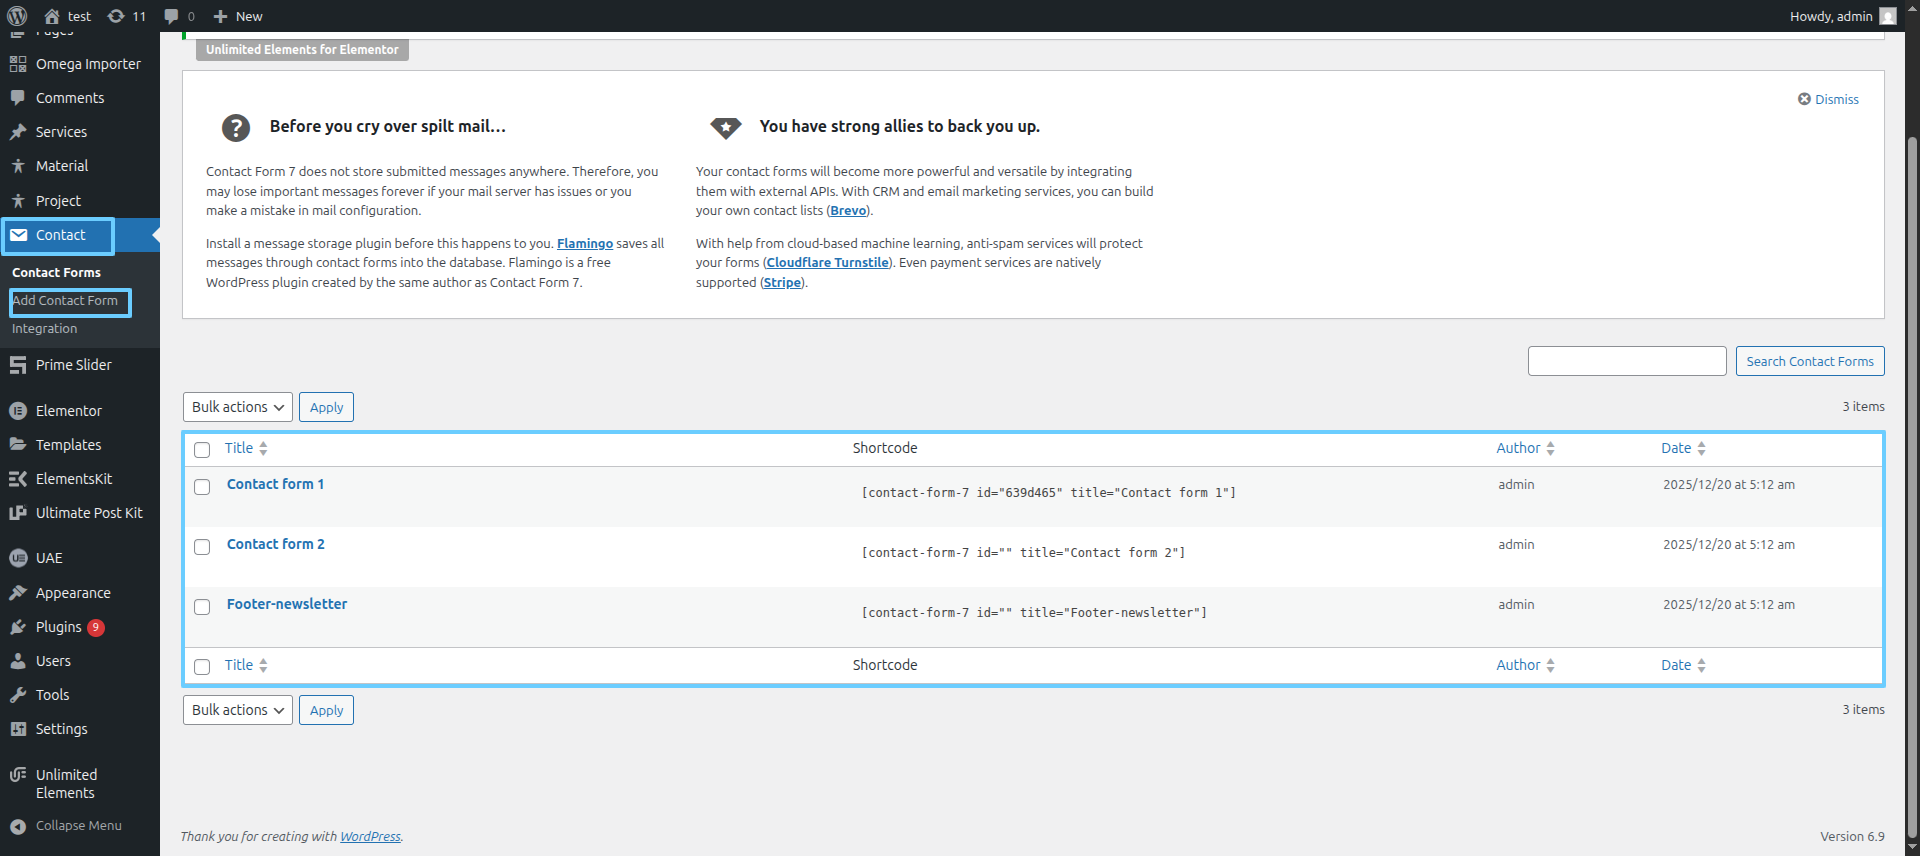
Task: Click the Elementor sidebar icon
Action: tap(18, 411)
